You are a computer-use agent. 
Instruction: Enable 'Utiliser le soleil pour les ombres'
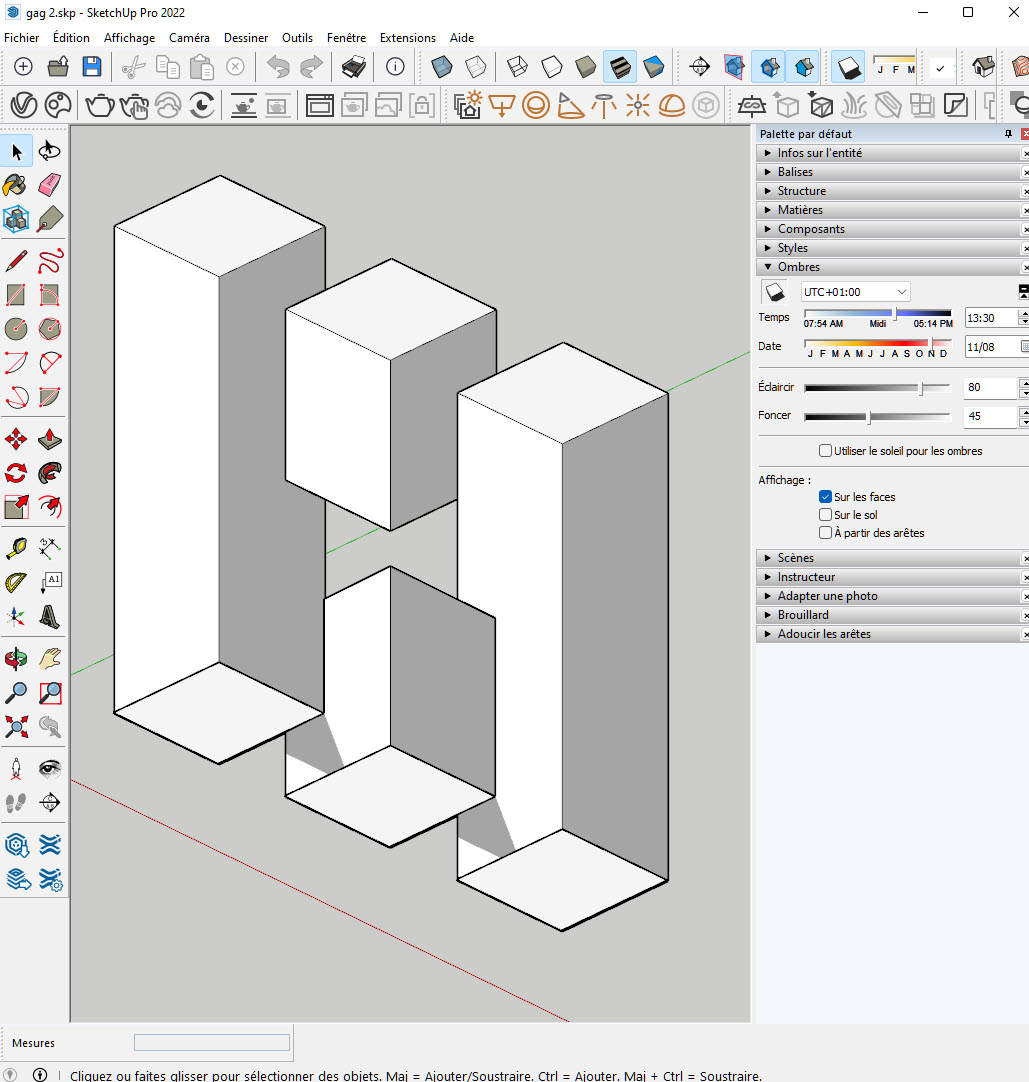point(825,451)
